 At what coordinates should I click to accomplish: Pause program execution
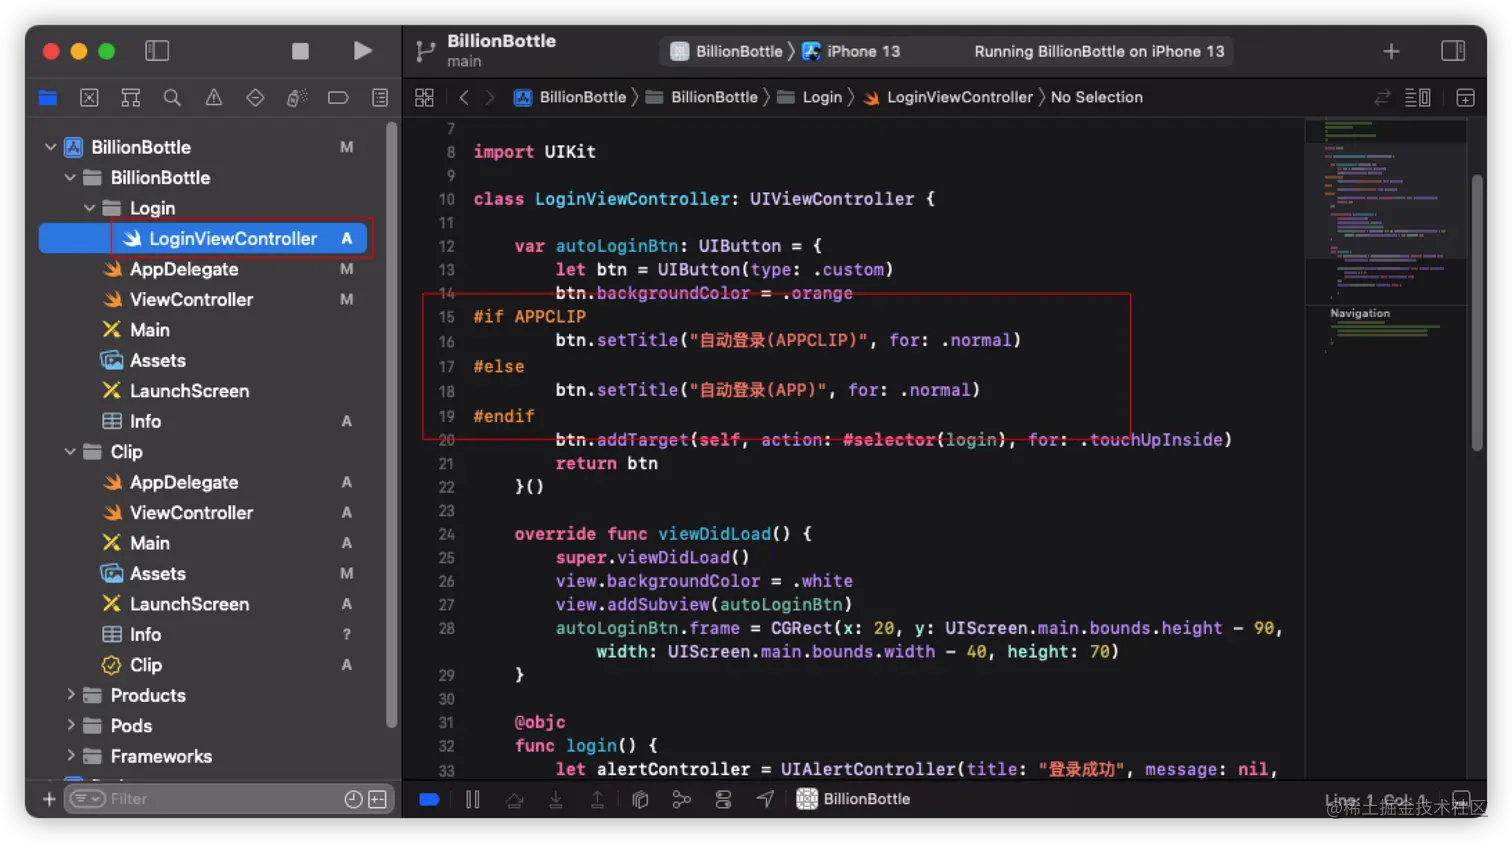click(473, 799)
